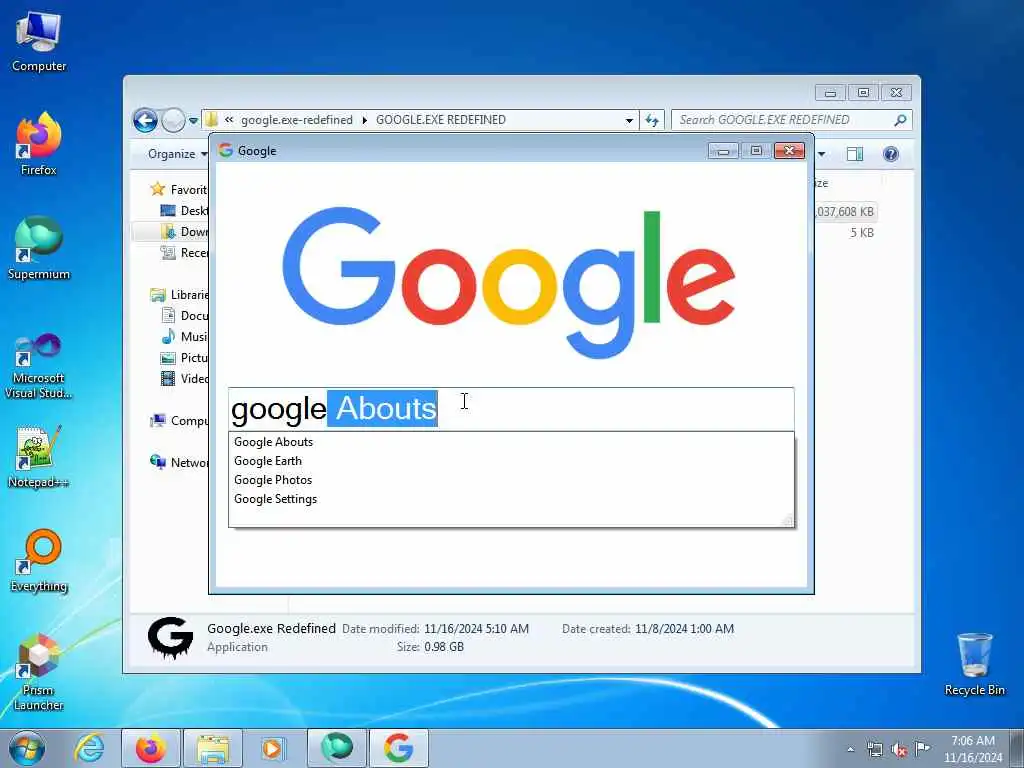Open Pictures library in Explorer sidebar
The image size is (1024, 768).
pos(184,358)
